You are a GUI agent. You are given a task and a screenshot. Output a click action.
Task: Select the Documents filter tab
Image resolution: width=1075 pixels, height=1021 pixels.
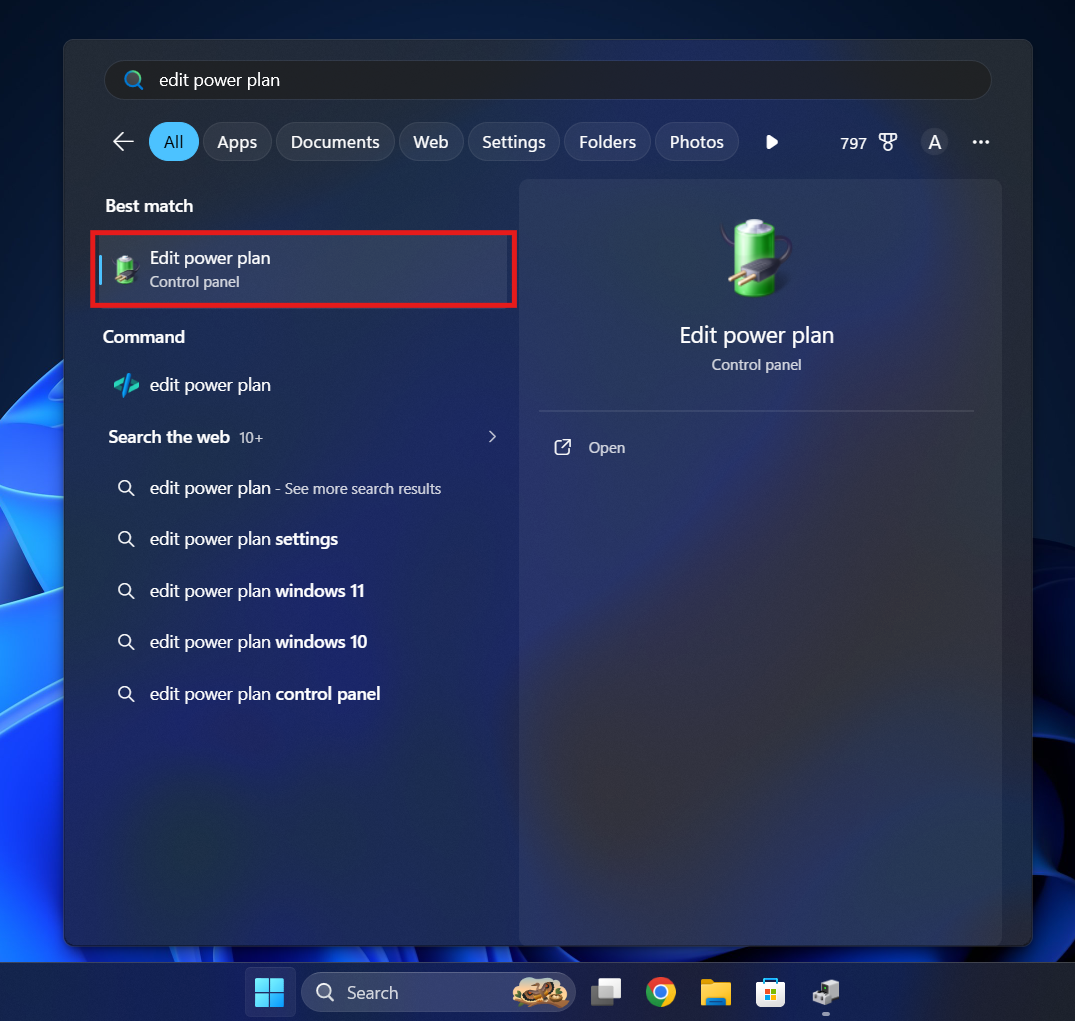[x=335, y=142]
